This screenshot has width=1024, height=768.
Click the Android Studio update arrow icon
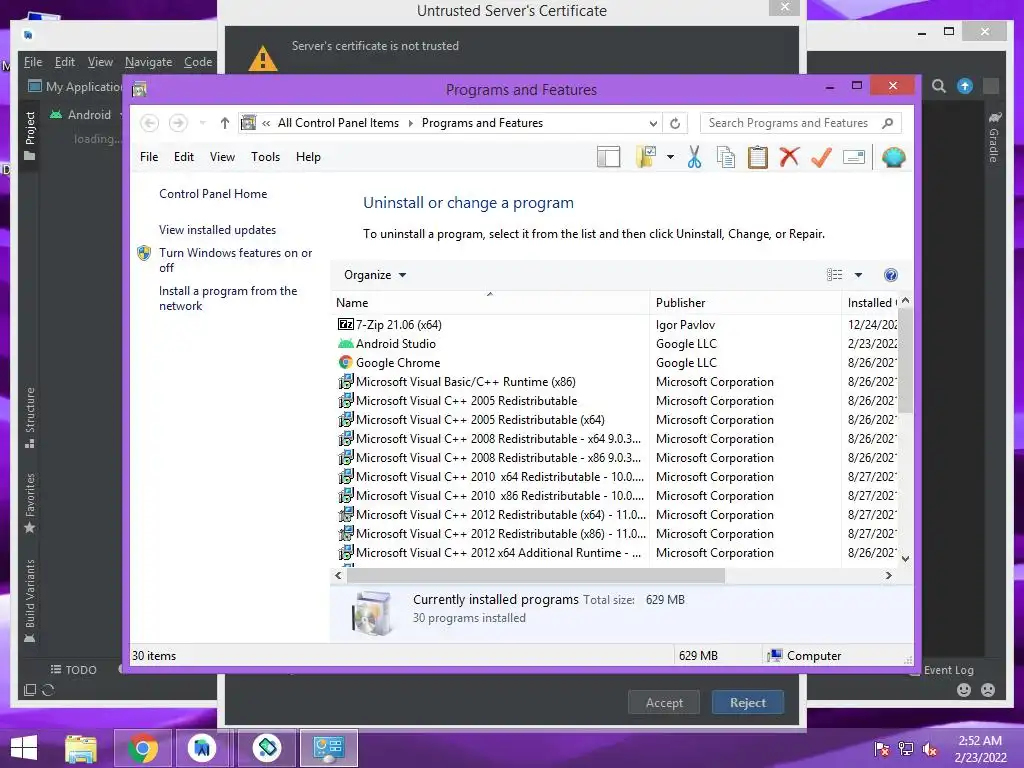(965, 86)
